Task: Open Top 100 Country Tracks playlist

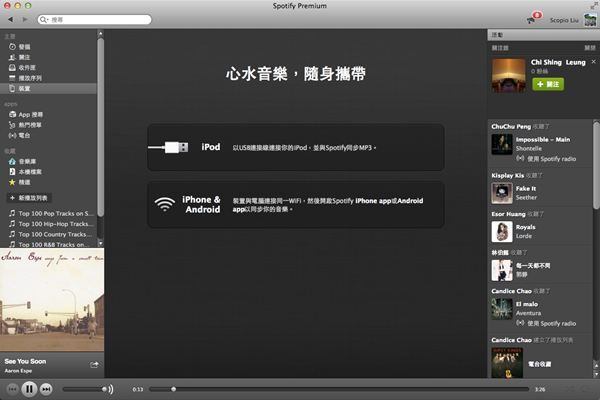Action: (x=51, y=234)
